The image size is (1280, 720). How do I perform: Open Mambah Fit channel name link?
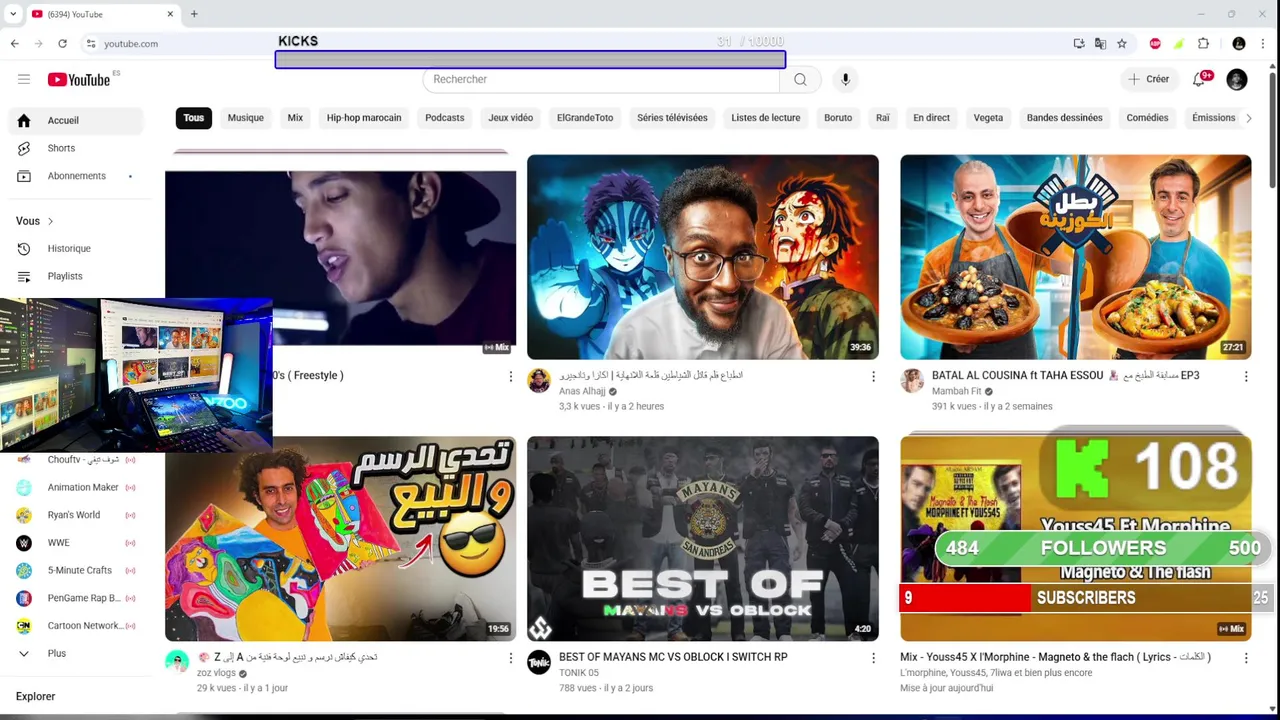957,391
